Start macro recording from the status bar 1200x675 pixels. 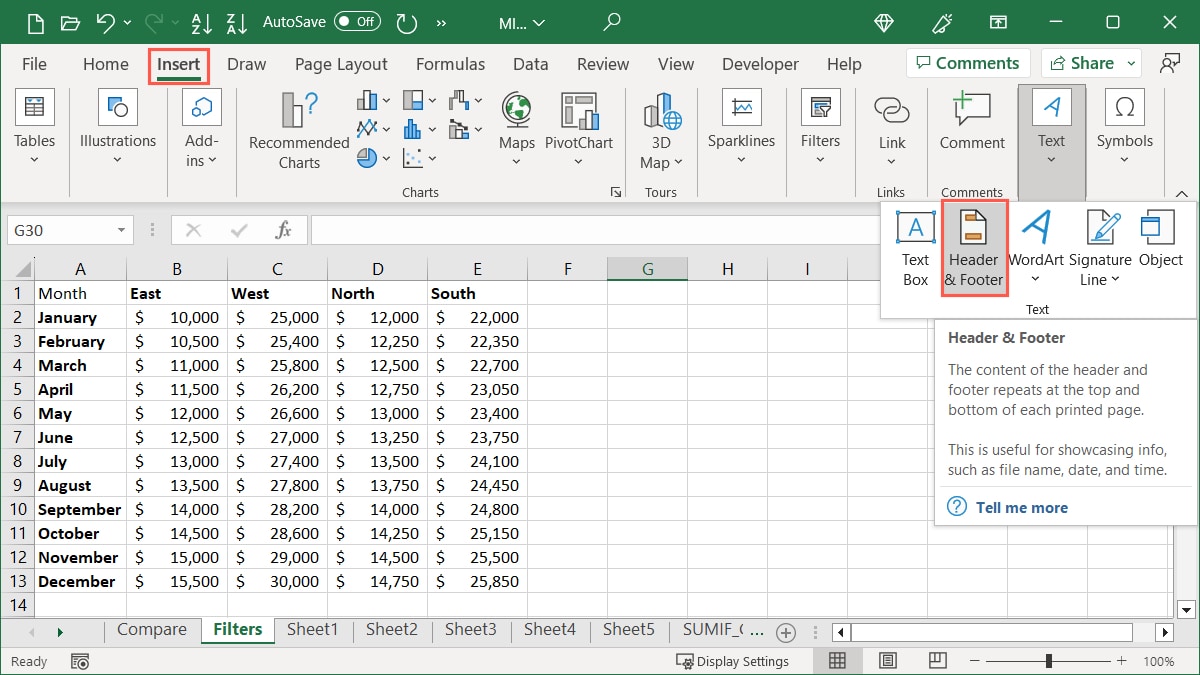pos(80,661)
